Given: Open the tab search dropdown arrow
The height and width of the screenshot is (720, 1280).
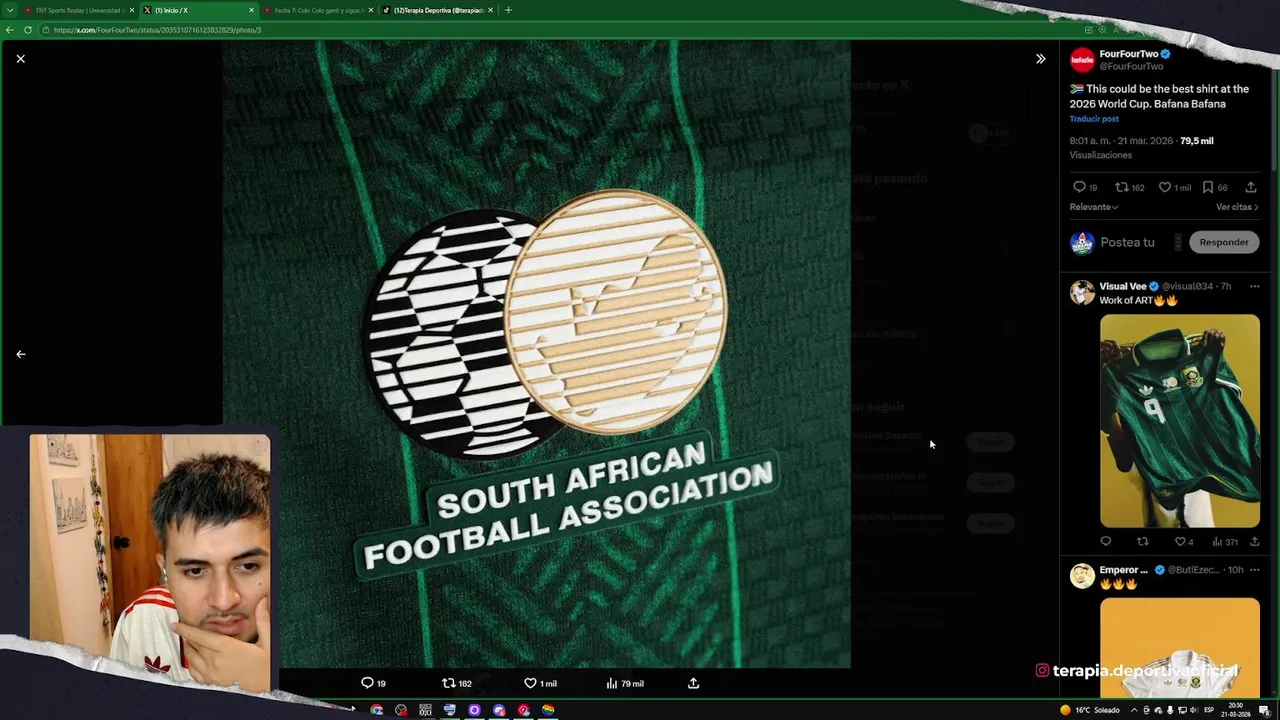Looking at the screenshot, I should 10,10.
